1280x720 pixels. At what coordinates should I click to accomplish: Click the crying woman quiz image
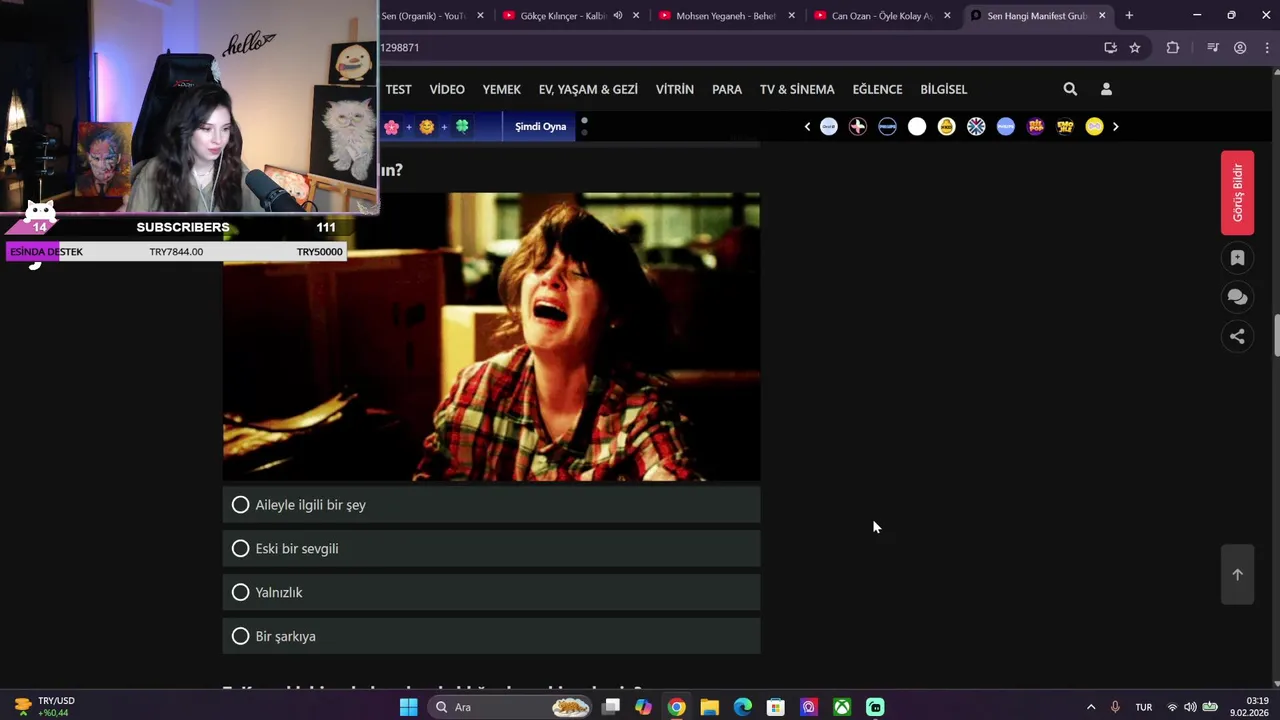(491, 337)
